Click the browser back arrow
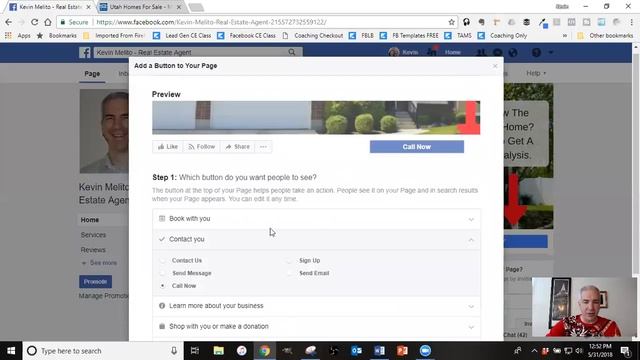The image size is (640, 360). 9,22
